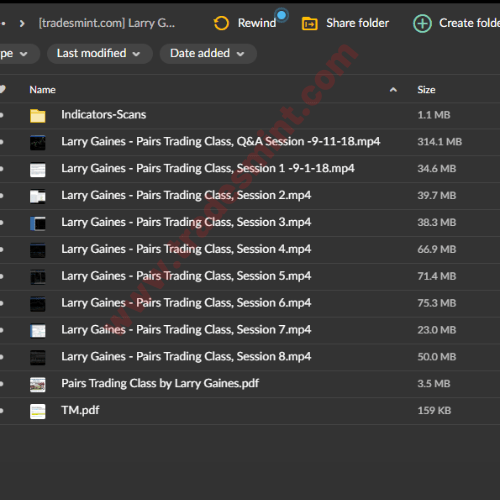Select Pairs Trading Class, Session 2.mp4
This screenshot has height=500, width=500.
click(186, 195)
